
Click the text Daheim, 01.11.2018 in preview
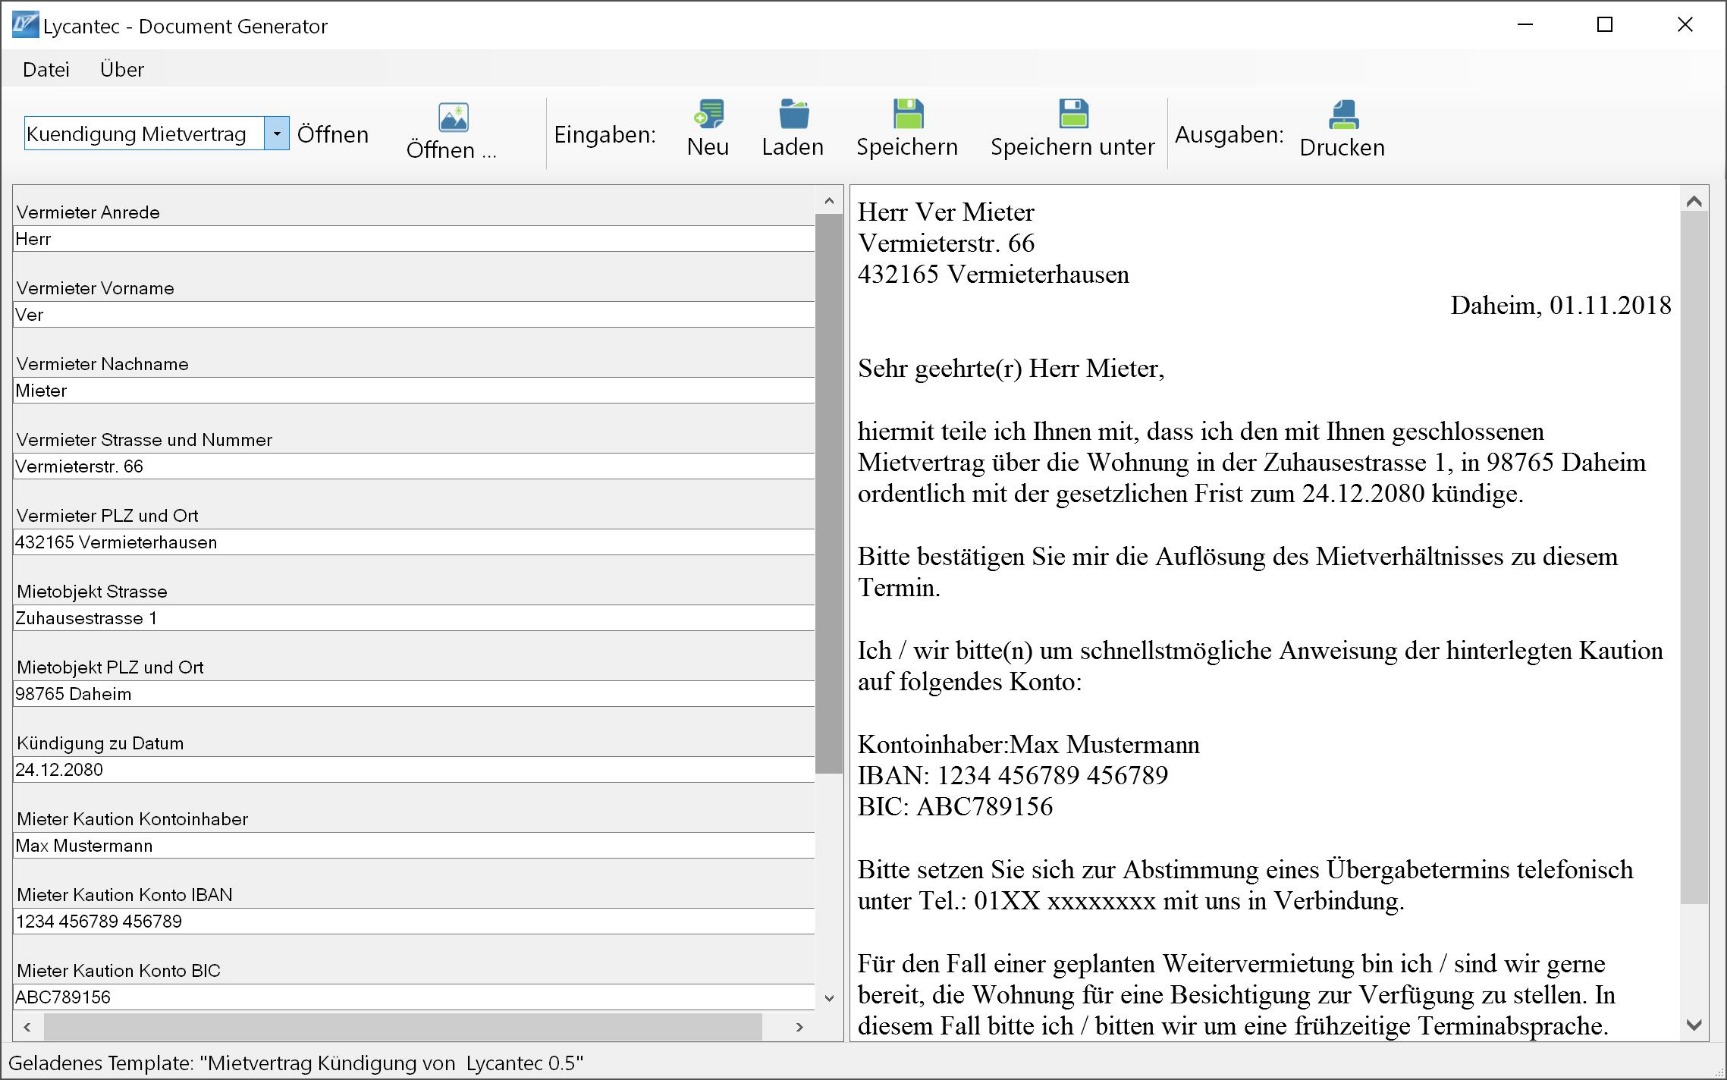[1561, 305]
